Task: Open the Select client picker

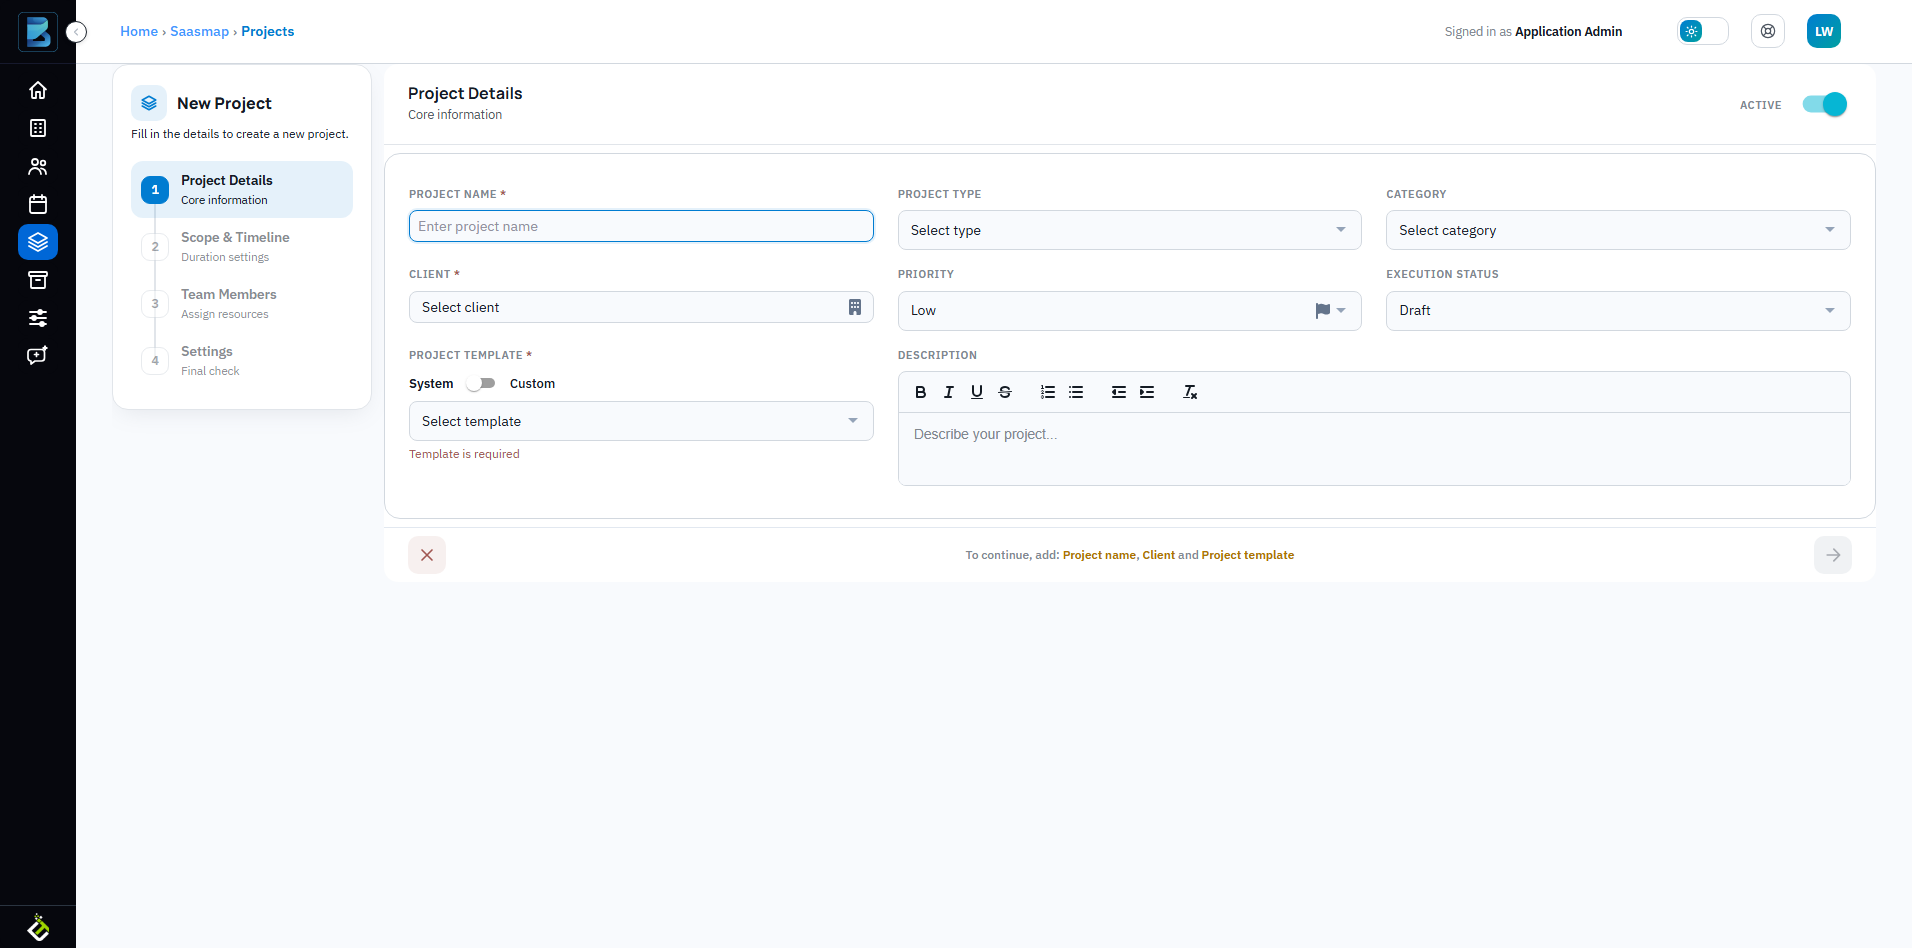Action: (641, 307)
